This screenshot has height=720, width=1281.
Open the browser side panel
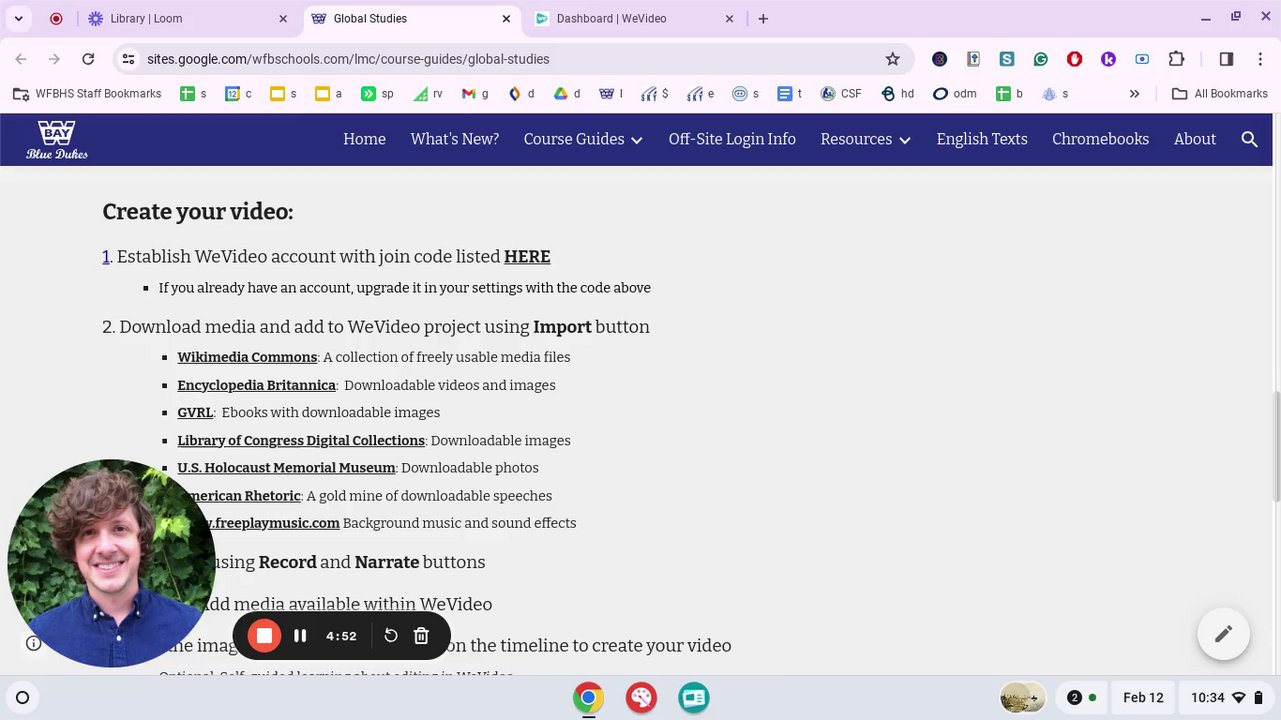(x=1226, y=59)
